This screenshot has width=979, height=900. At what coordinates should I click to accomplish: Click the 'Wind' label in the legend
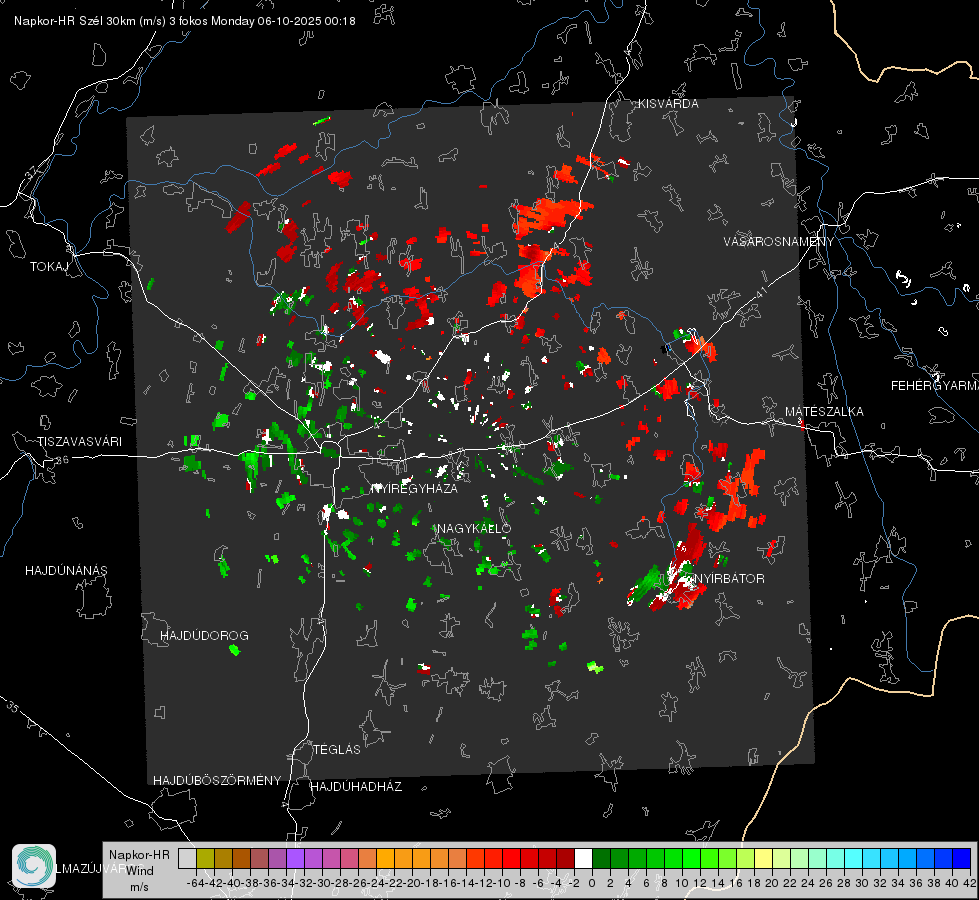140,871
